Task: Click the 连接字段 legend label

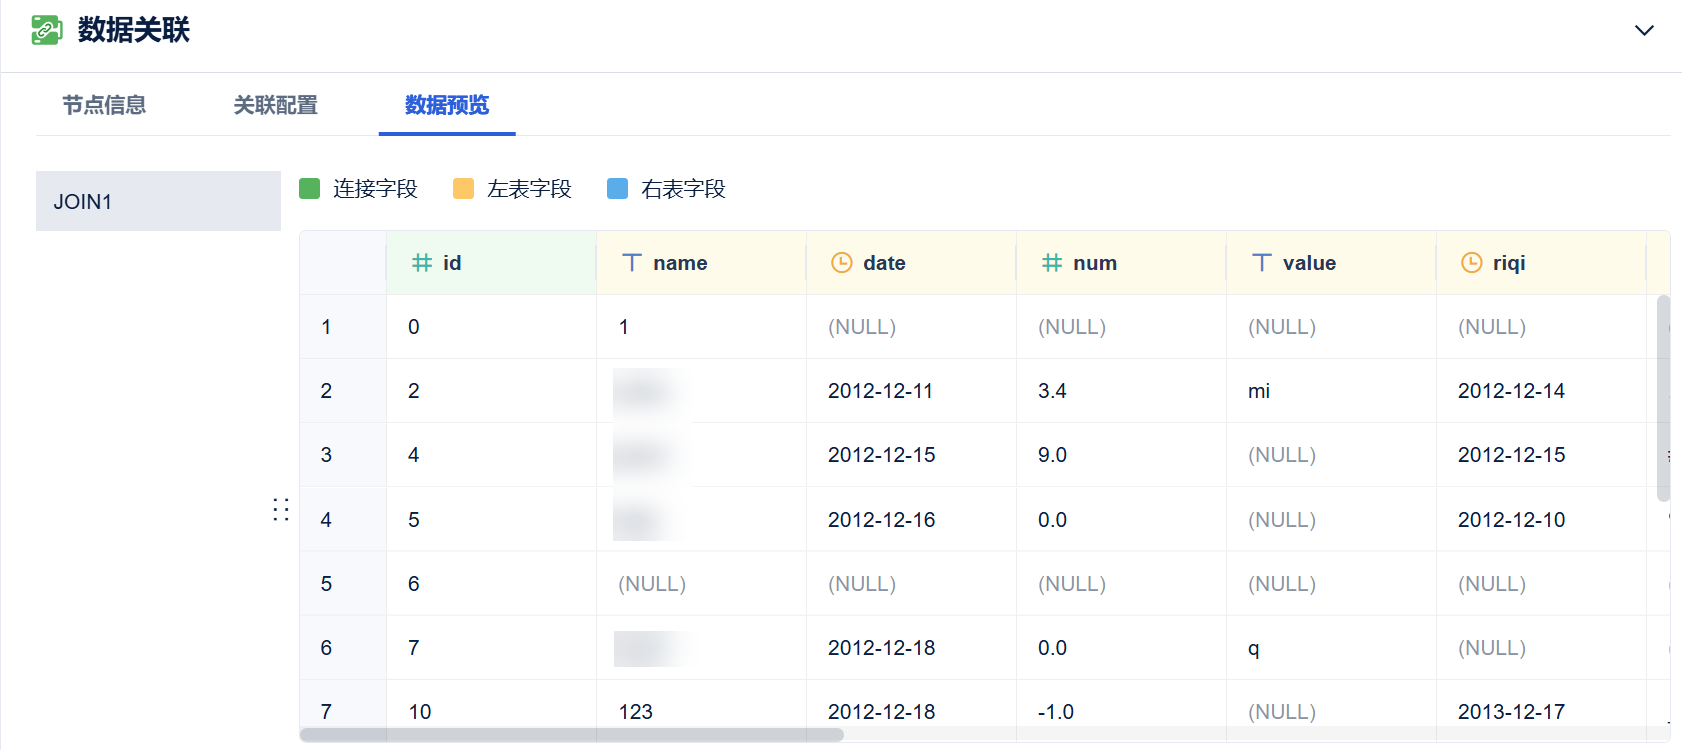Action: pos(375,189)
